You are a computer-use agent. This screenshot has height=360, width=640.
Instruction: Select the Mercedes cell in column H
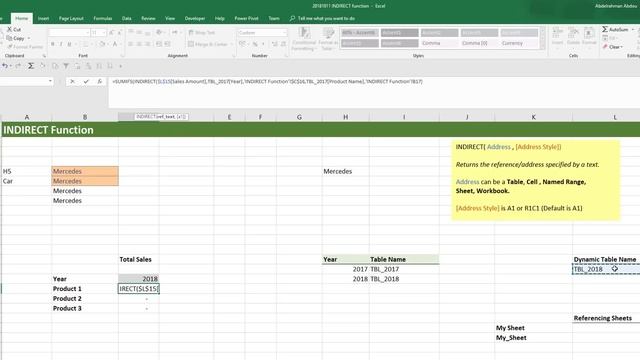345,171
